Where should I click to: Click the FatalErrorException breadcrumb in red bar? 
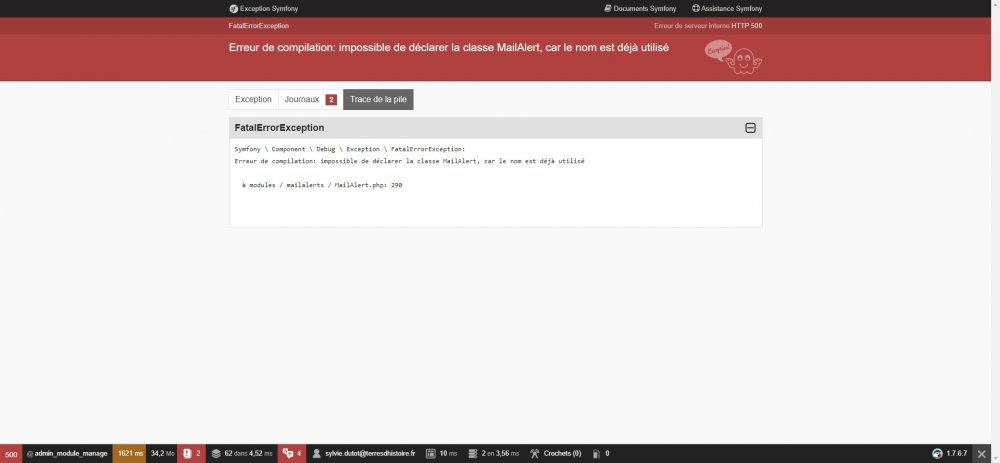click(x=259, y=26)
